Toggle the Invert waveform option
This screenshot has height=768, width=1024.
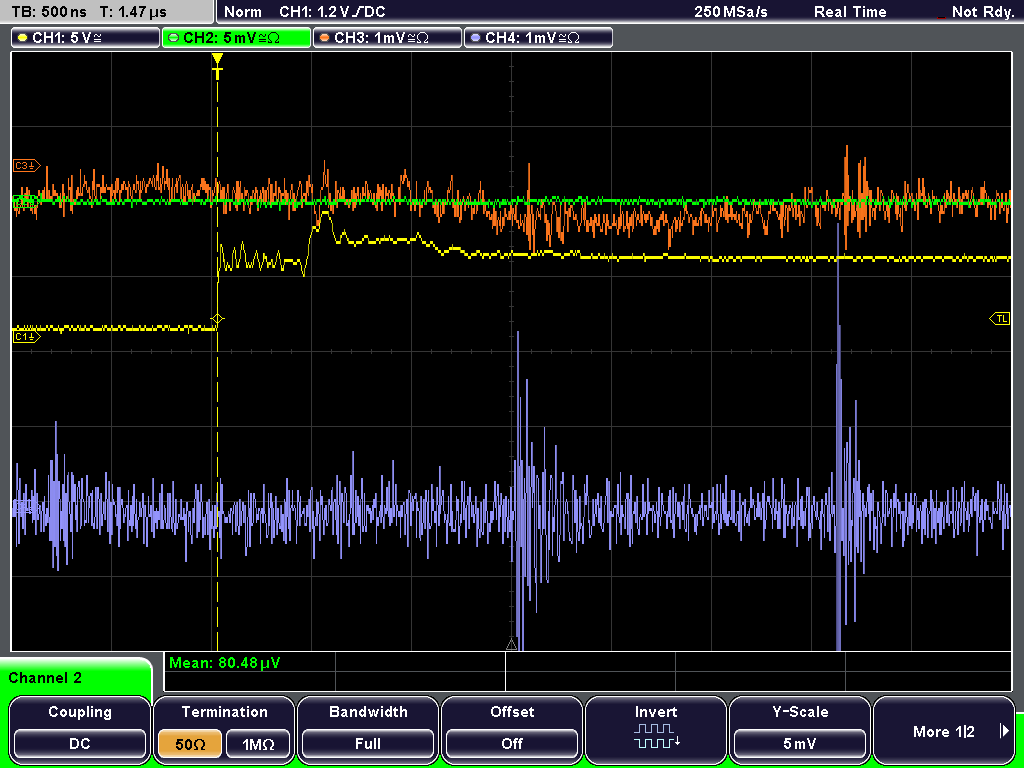click(x=656, y=728)
